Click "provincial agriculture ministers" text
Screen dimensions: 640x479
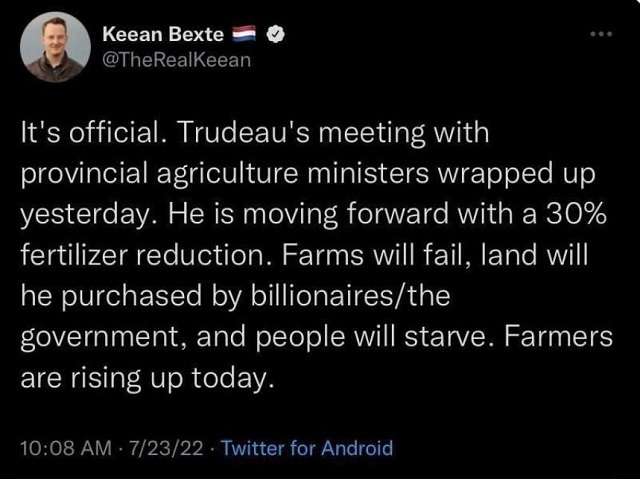tap(225, 175)
